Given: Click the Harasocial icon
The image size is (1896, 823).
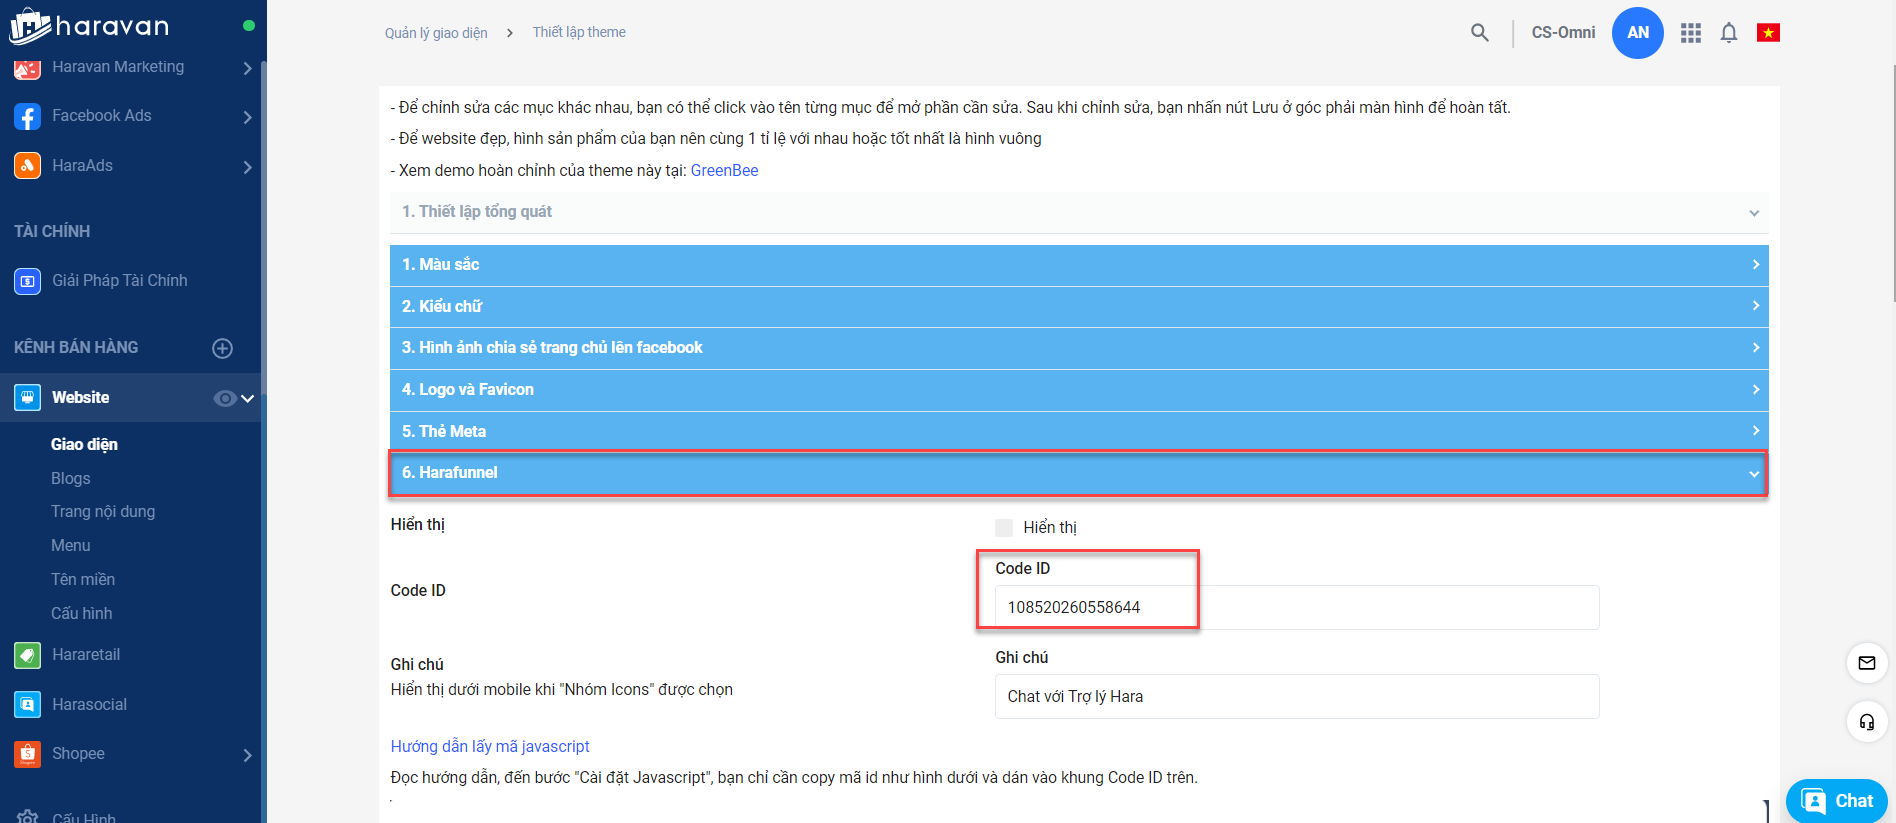Looking at the screenshot, I should [x=27, y=705].
